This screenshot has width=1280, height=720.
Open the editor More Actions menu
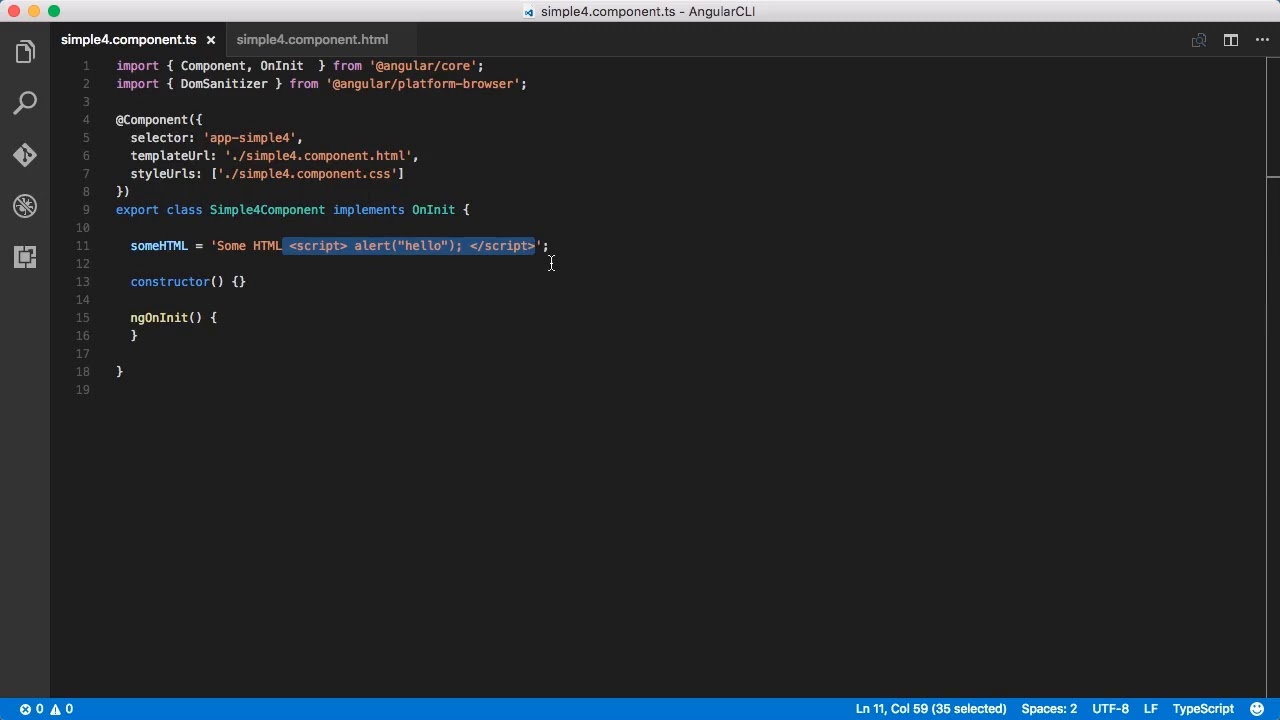click(x=1262, y=40)
